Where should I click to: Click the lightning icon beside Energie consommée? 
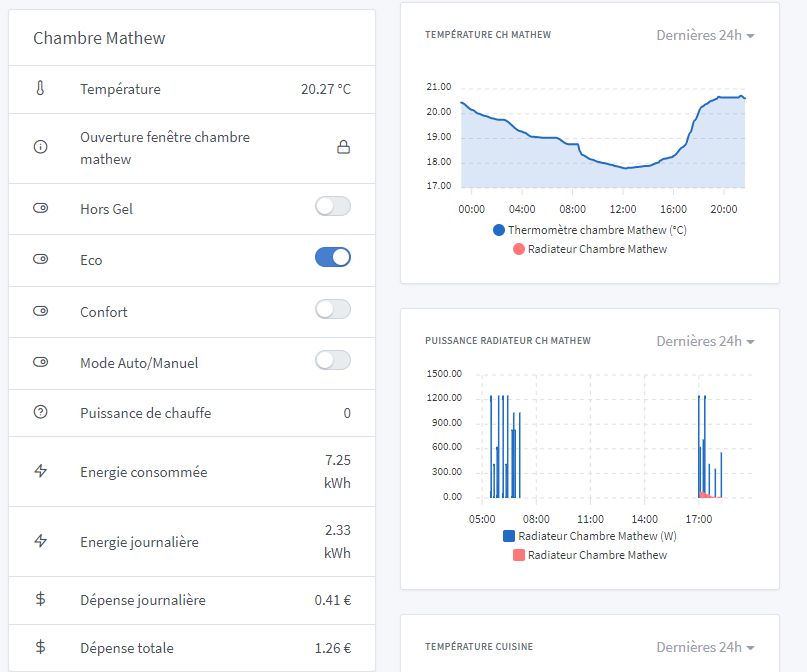40,471
